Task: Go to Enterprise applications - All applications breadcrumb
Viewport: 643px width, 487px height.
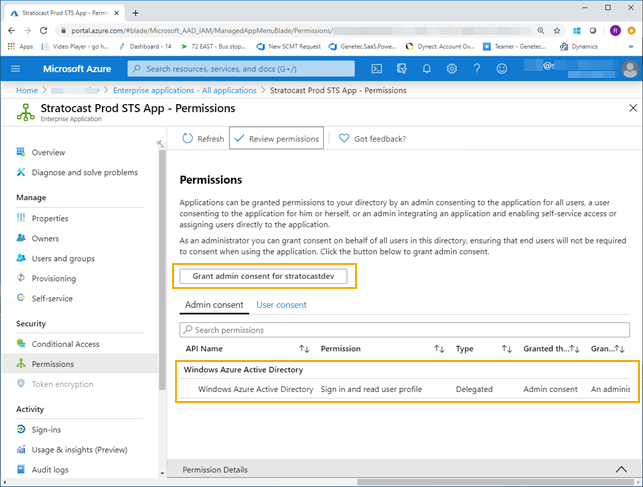Action: [185, 90]
